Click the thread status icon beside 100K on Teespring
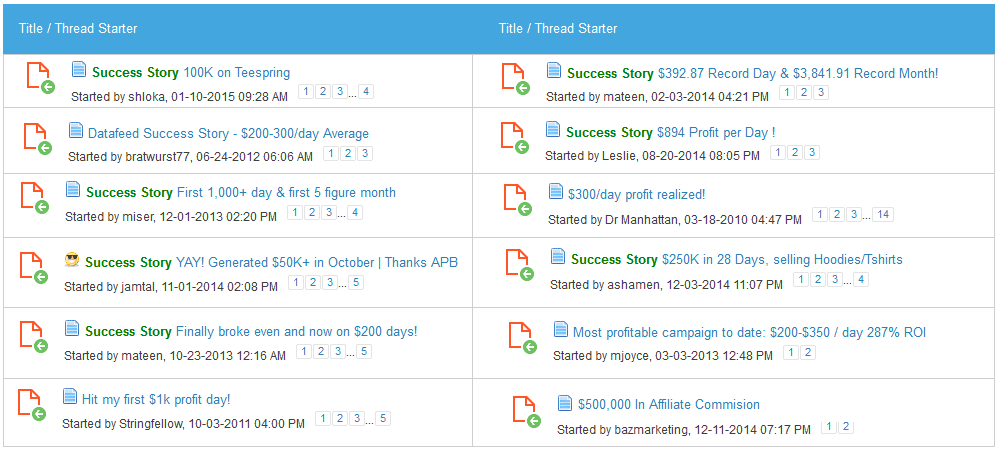 [x=40, y=78]
